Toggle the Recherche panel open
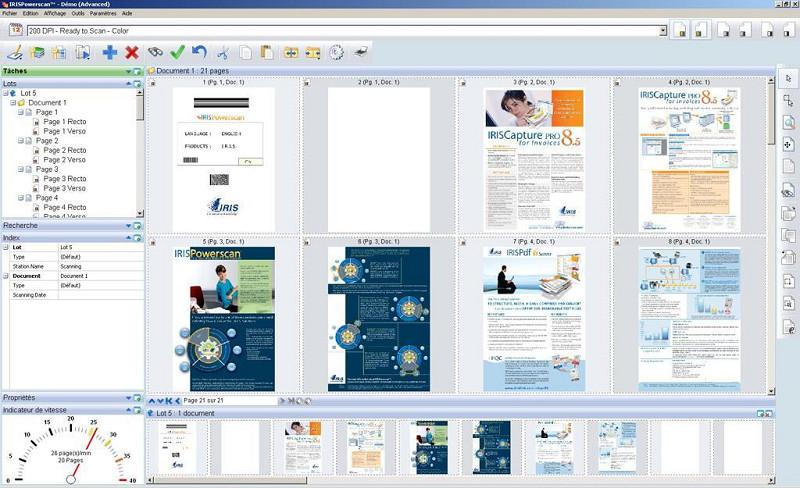The height and width of the screenshot is (488, 800). click(x=129, y=226)
